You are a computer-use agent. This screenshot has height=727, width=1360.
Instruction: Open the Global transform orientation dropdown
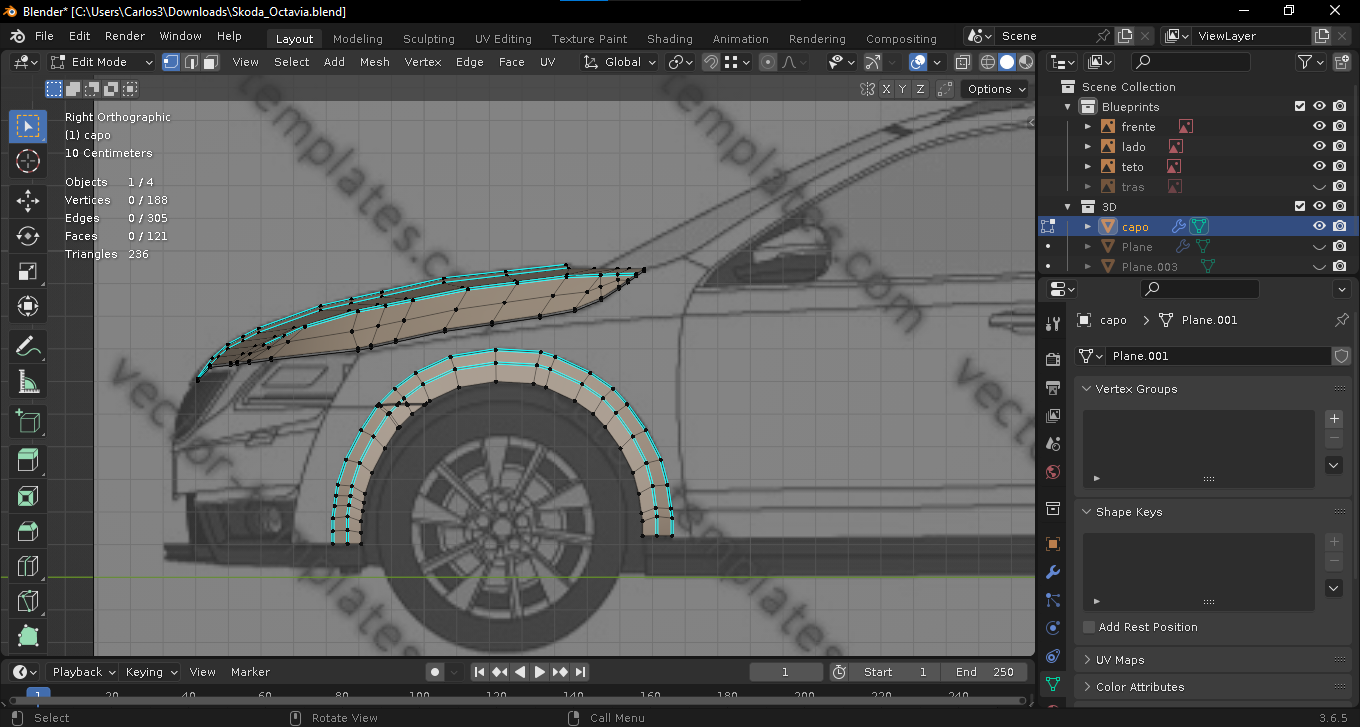coord(620,62)
